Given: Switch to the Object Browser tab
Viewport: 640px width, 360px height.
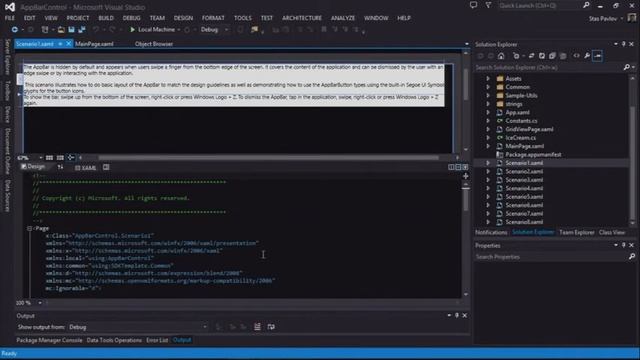Looking at the screenshot, I should click(x=154, y=44).
